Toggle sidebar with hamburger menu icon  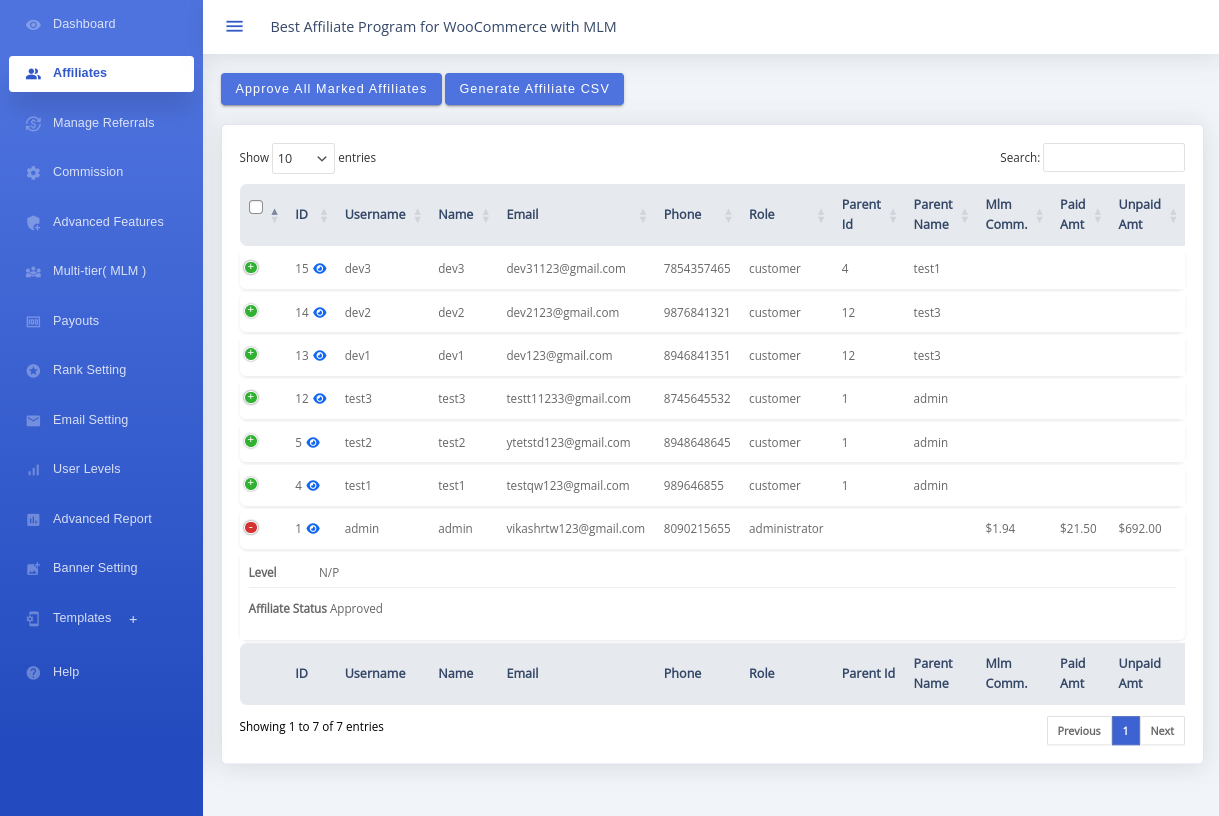234,26
